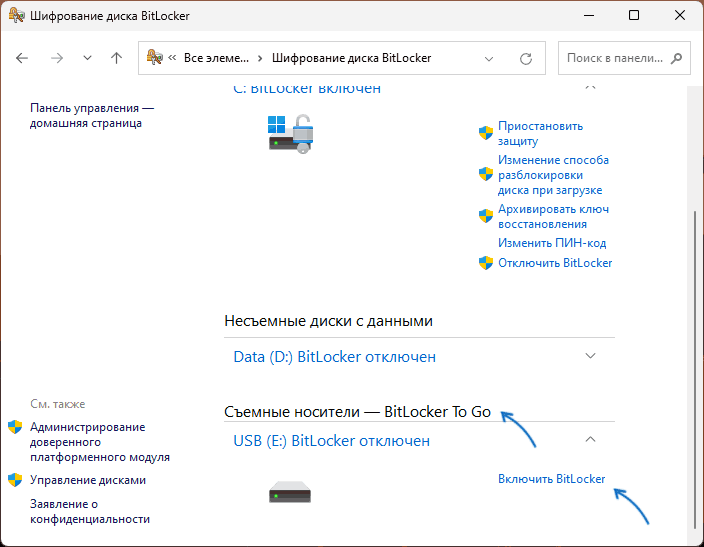
Task: Open the recent locations chevron
Action: 87,58
